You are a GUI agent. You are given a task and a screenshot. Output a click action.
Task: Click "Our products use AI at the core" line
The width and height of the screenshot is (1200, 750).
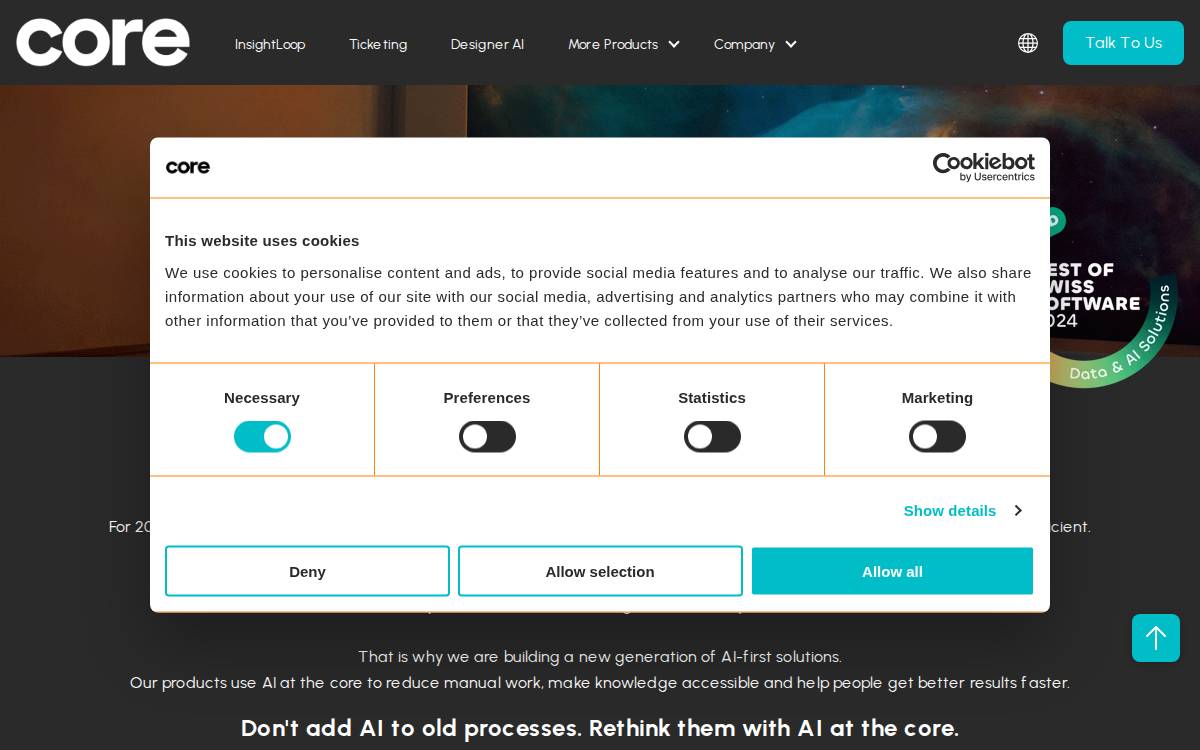(x=600, y=683)
